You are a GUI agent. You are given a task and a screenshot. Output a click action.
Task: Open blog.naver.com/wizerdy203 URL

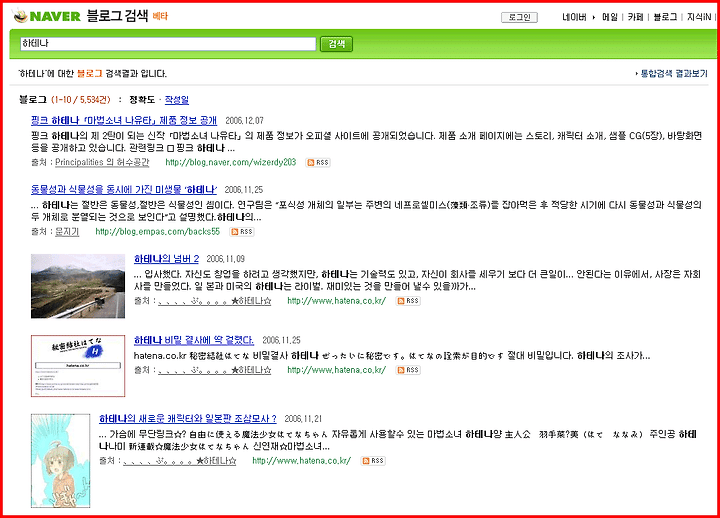(231, 162)
